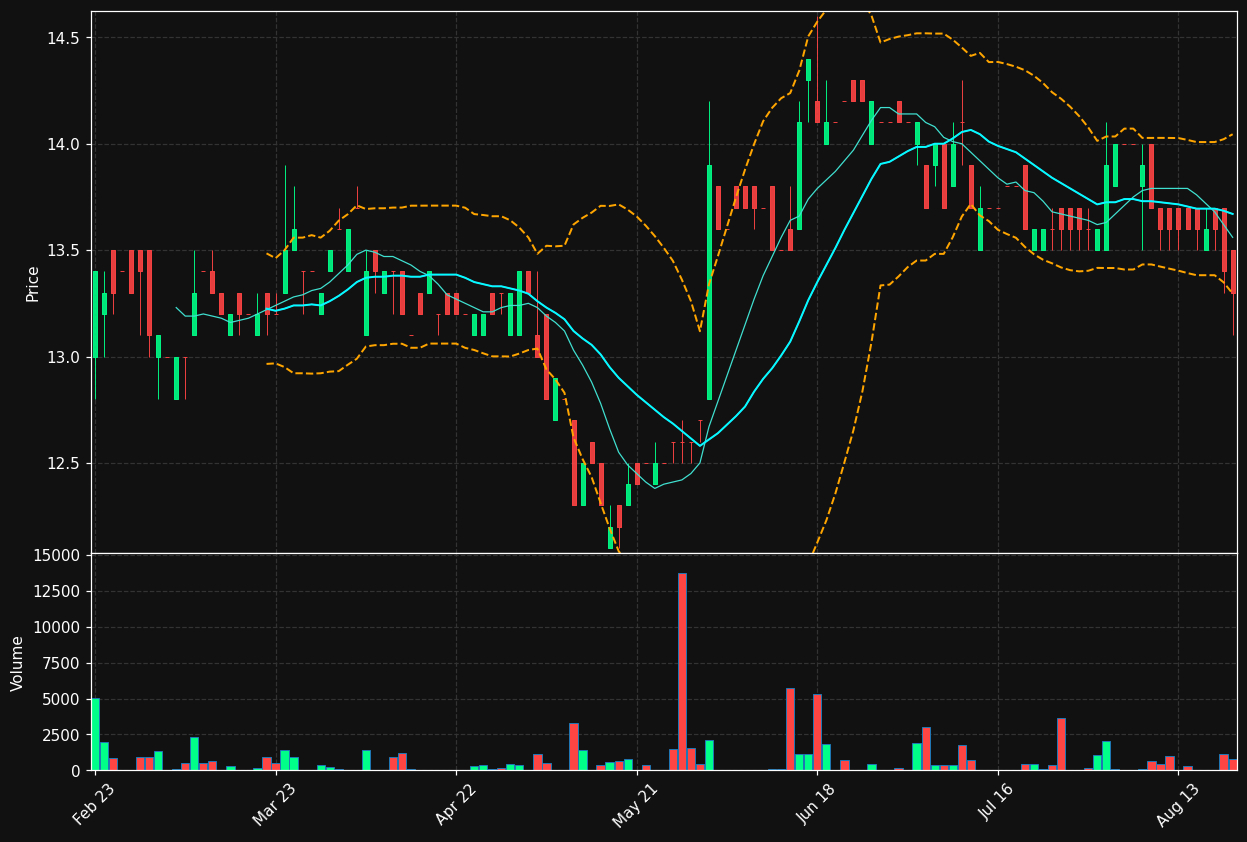1247x842 pixels.
Task: Select the Price axis title
Action: [x=33, y=283]
